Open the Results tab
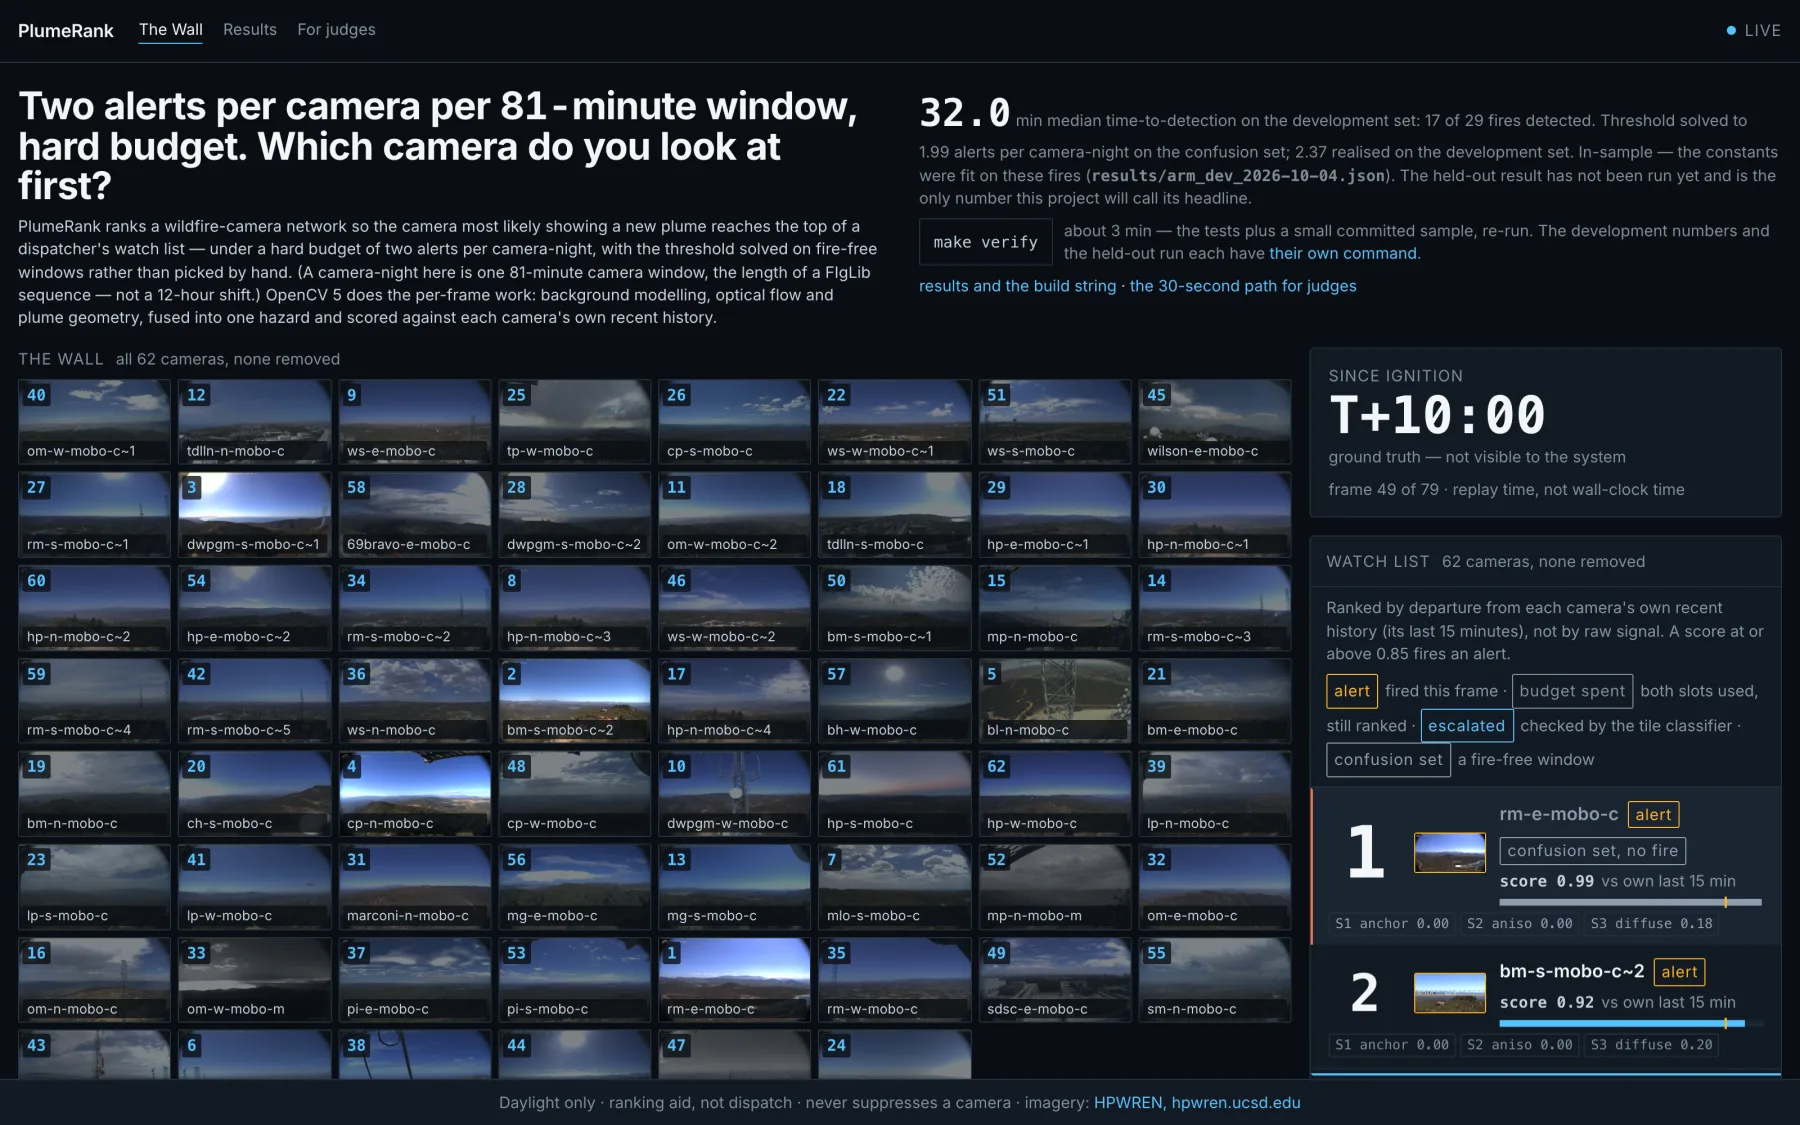The height and width of the screenshot is (1125, 1800). [x=249, y=30]
